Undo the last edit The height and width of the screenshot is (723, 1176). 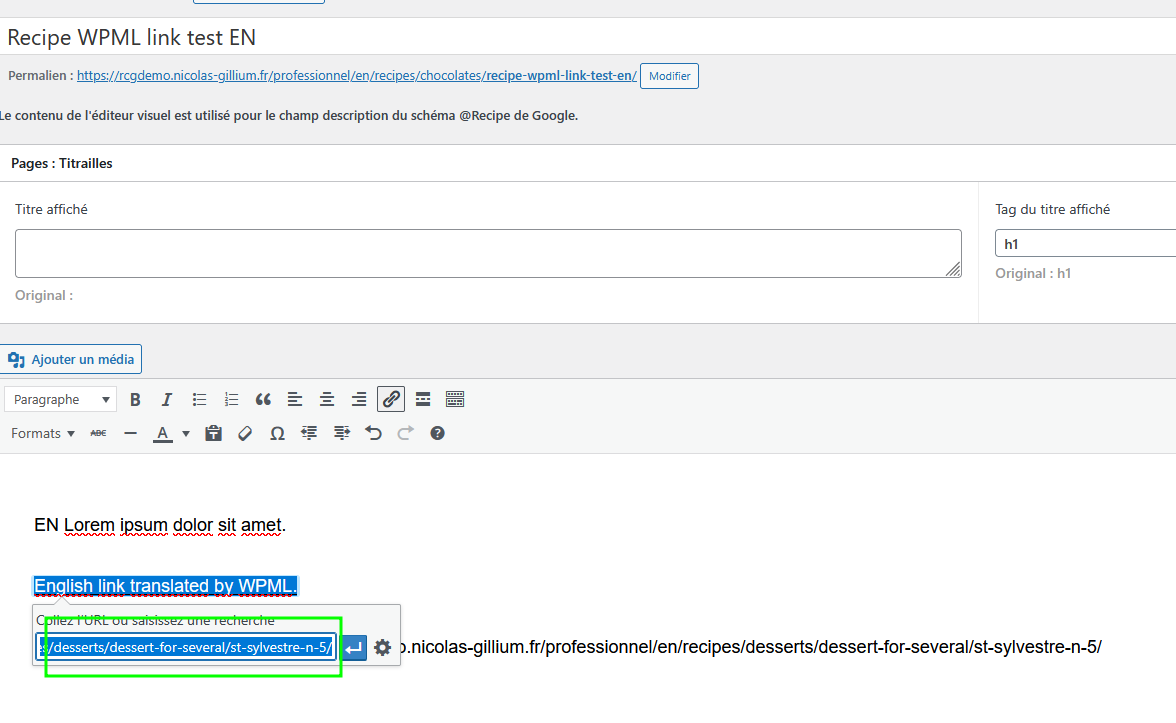pos(374,434)
